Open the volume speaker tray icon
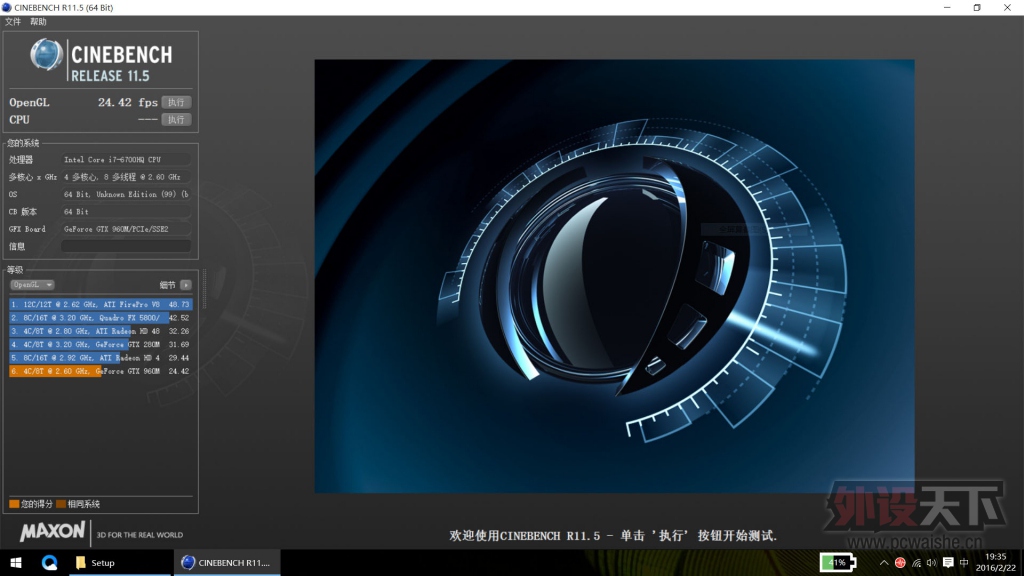Image resolution: width=1024 pixels, height=576 pixels. (x=931, y=563)
